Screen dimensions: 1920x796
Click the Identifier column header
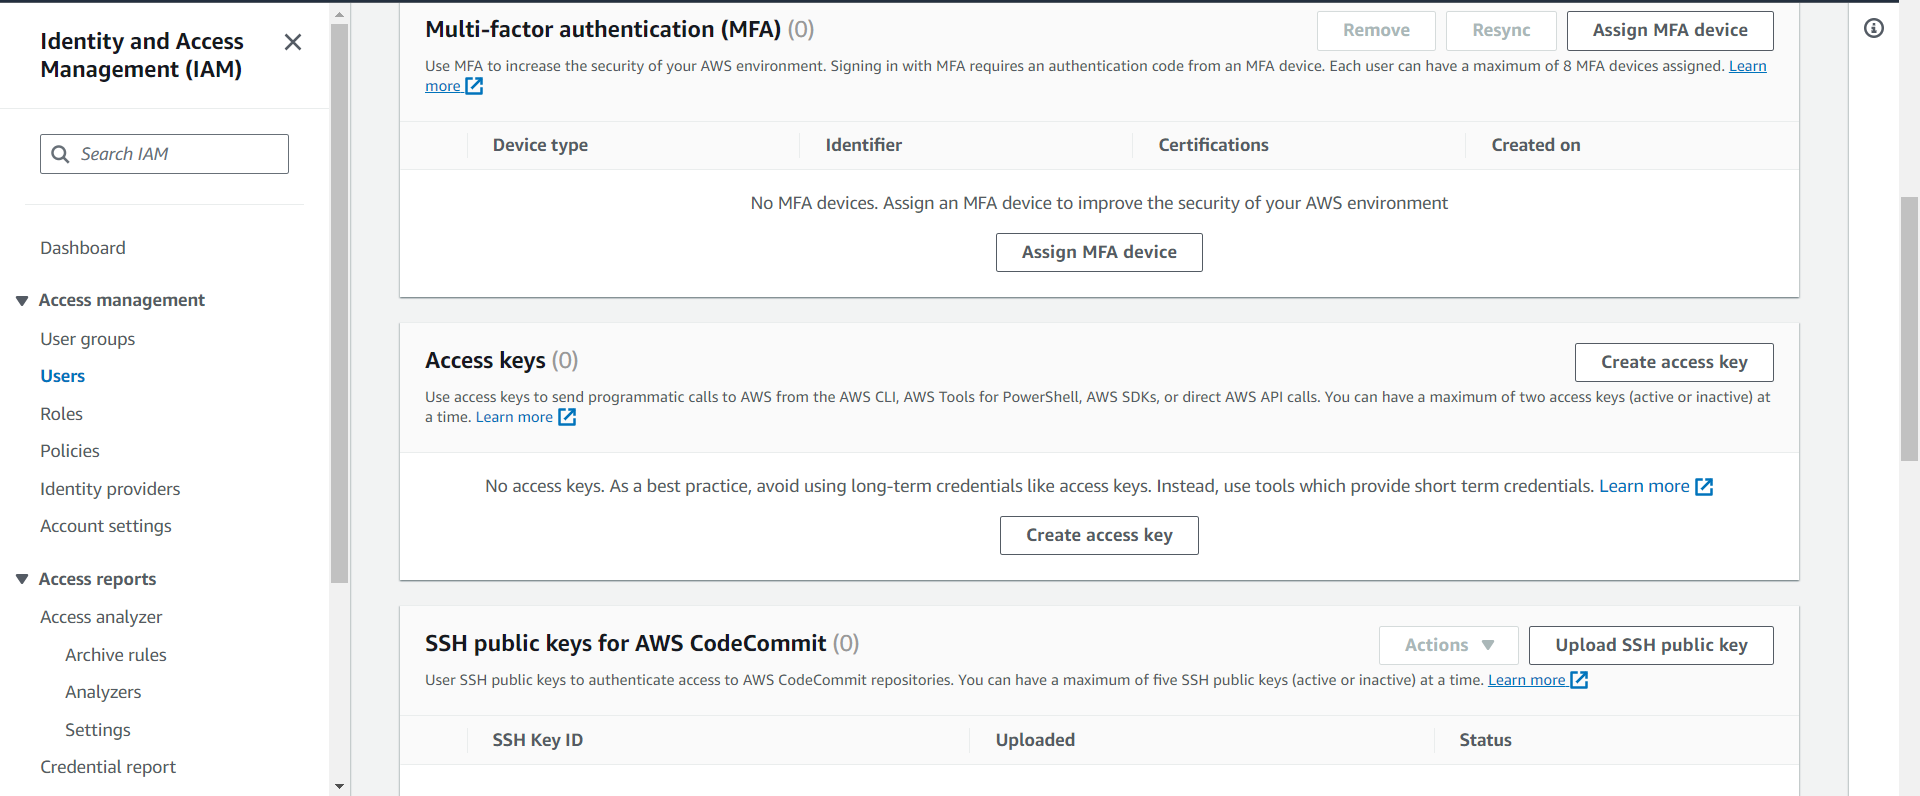pyautogui.click(x=864, y=145)
